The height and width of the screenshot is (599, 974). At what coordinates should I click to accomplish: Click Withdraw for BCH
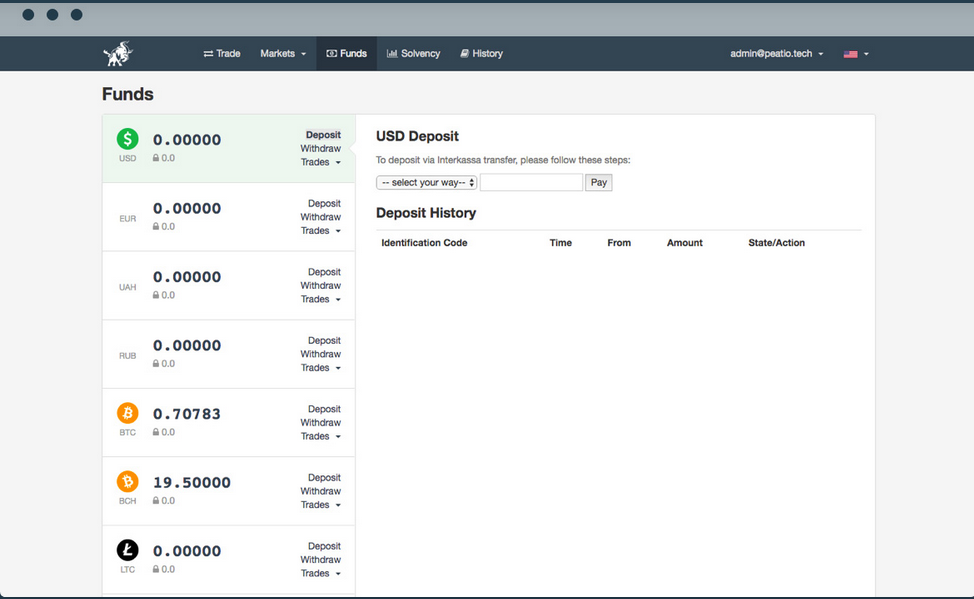pyautogui.click(x=321, y=491)
